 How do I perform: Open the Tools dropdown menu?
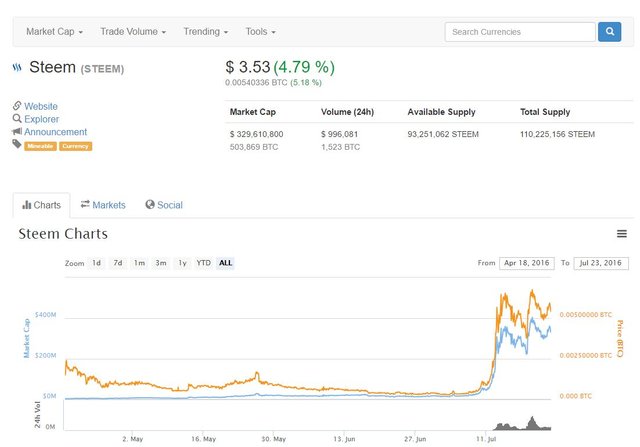[x=260, y=32]
